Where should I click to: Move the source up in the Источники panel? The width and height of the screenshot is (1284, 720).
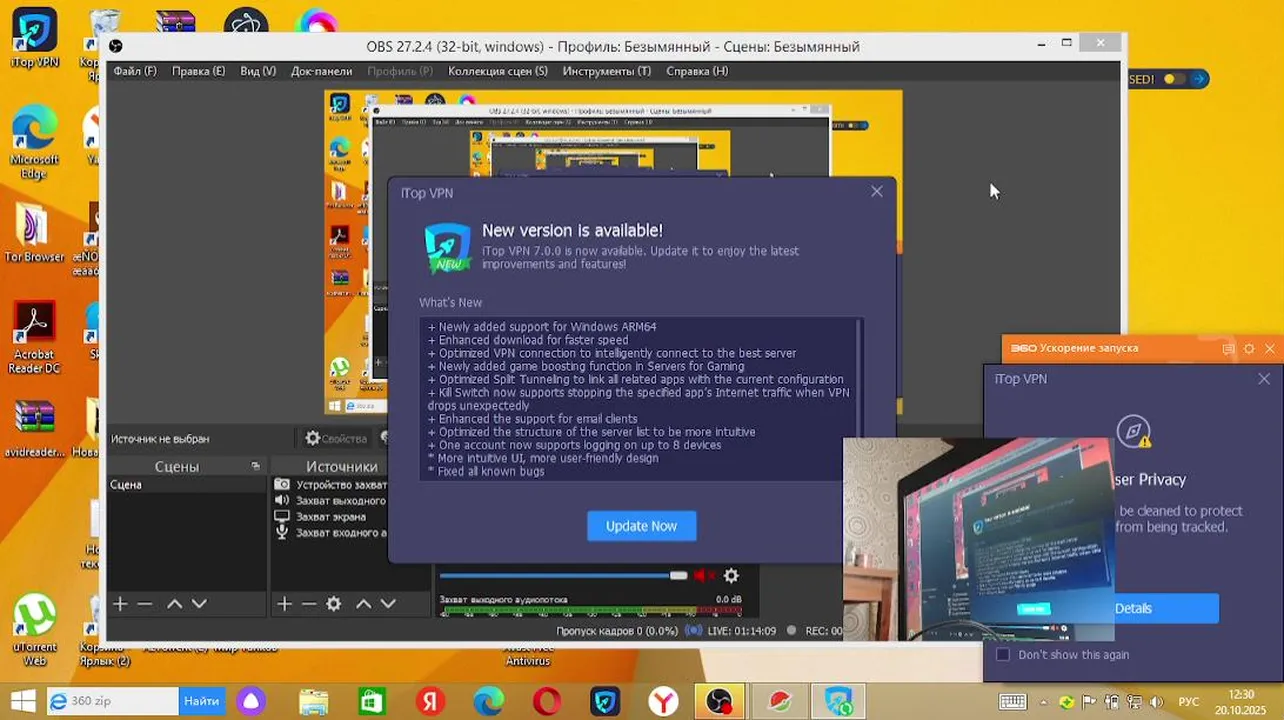[363, 604]
